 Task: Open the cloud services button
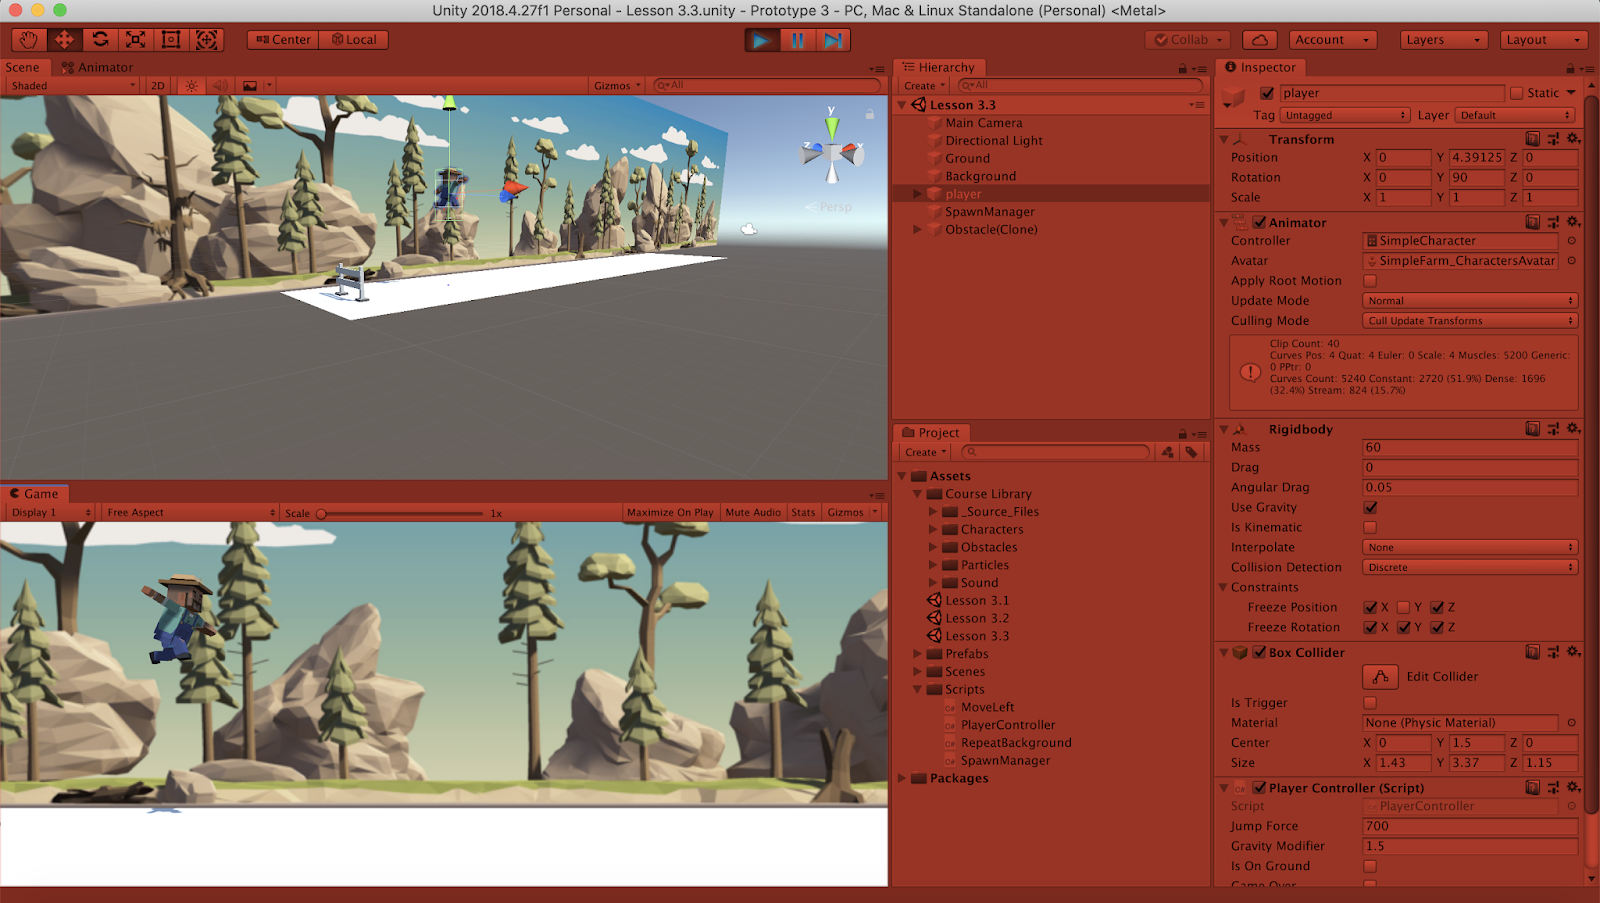[1260, 40]
